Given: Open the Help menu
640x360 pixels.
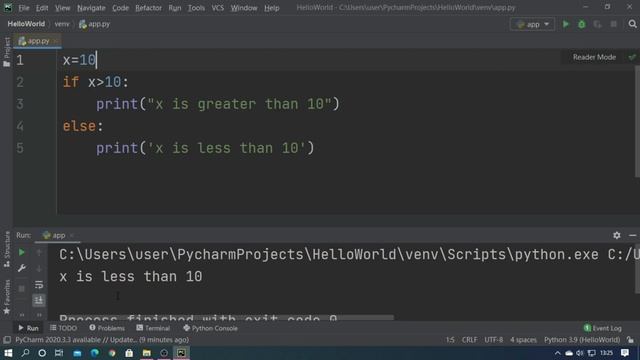Looking at the screenshot, I should (271, 8).
